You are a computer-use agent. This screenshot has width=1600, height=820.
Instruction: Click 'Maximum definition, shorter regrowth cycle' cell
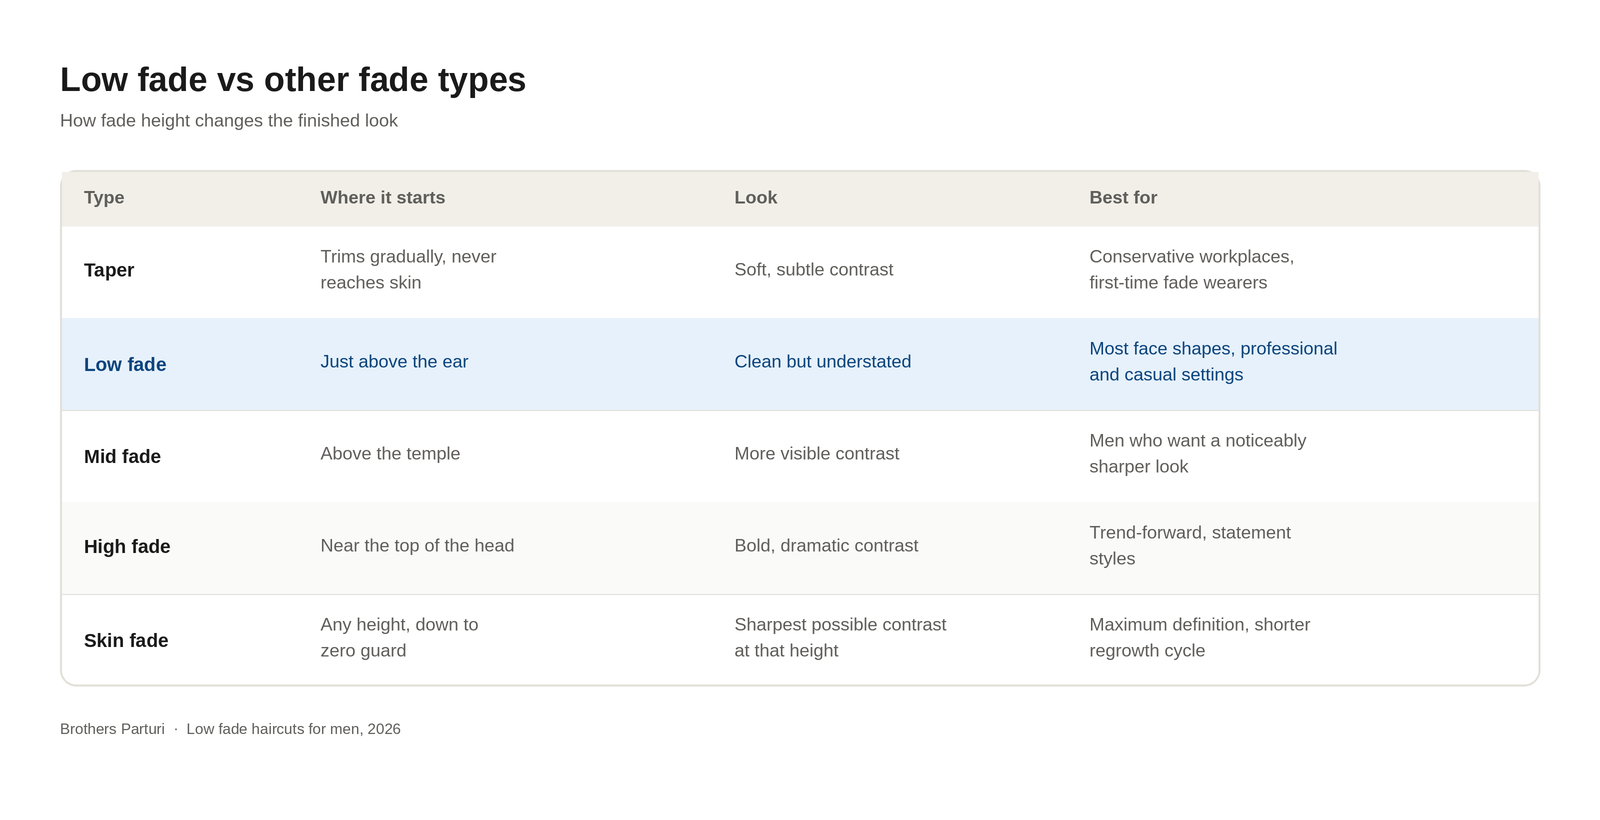pos(1200,638)
